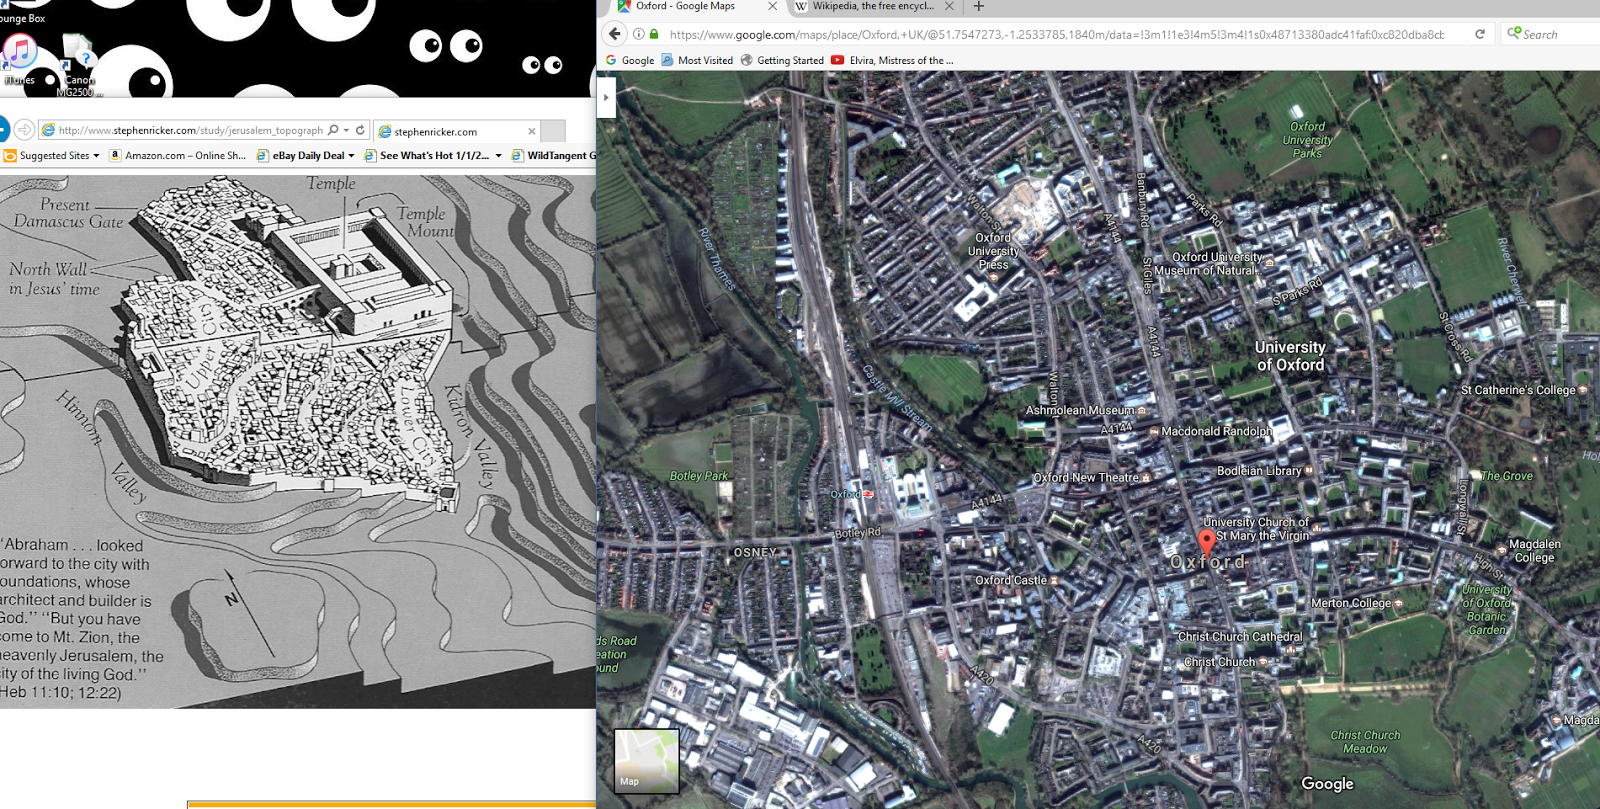This screenshot has height=809, width=1600.
Task: Reload the Google Maps page in Firefox
Action: point(1480,34)
